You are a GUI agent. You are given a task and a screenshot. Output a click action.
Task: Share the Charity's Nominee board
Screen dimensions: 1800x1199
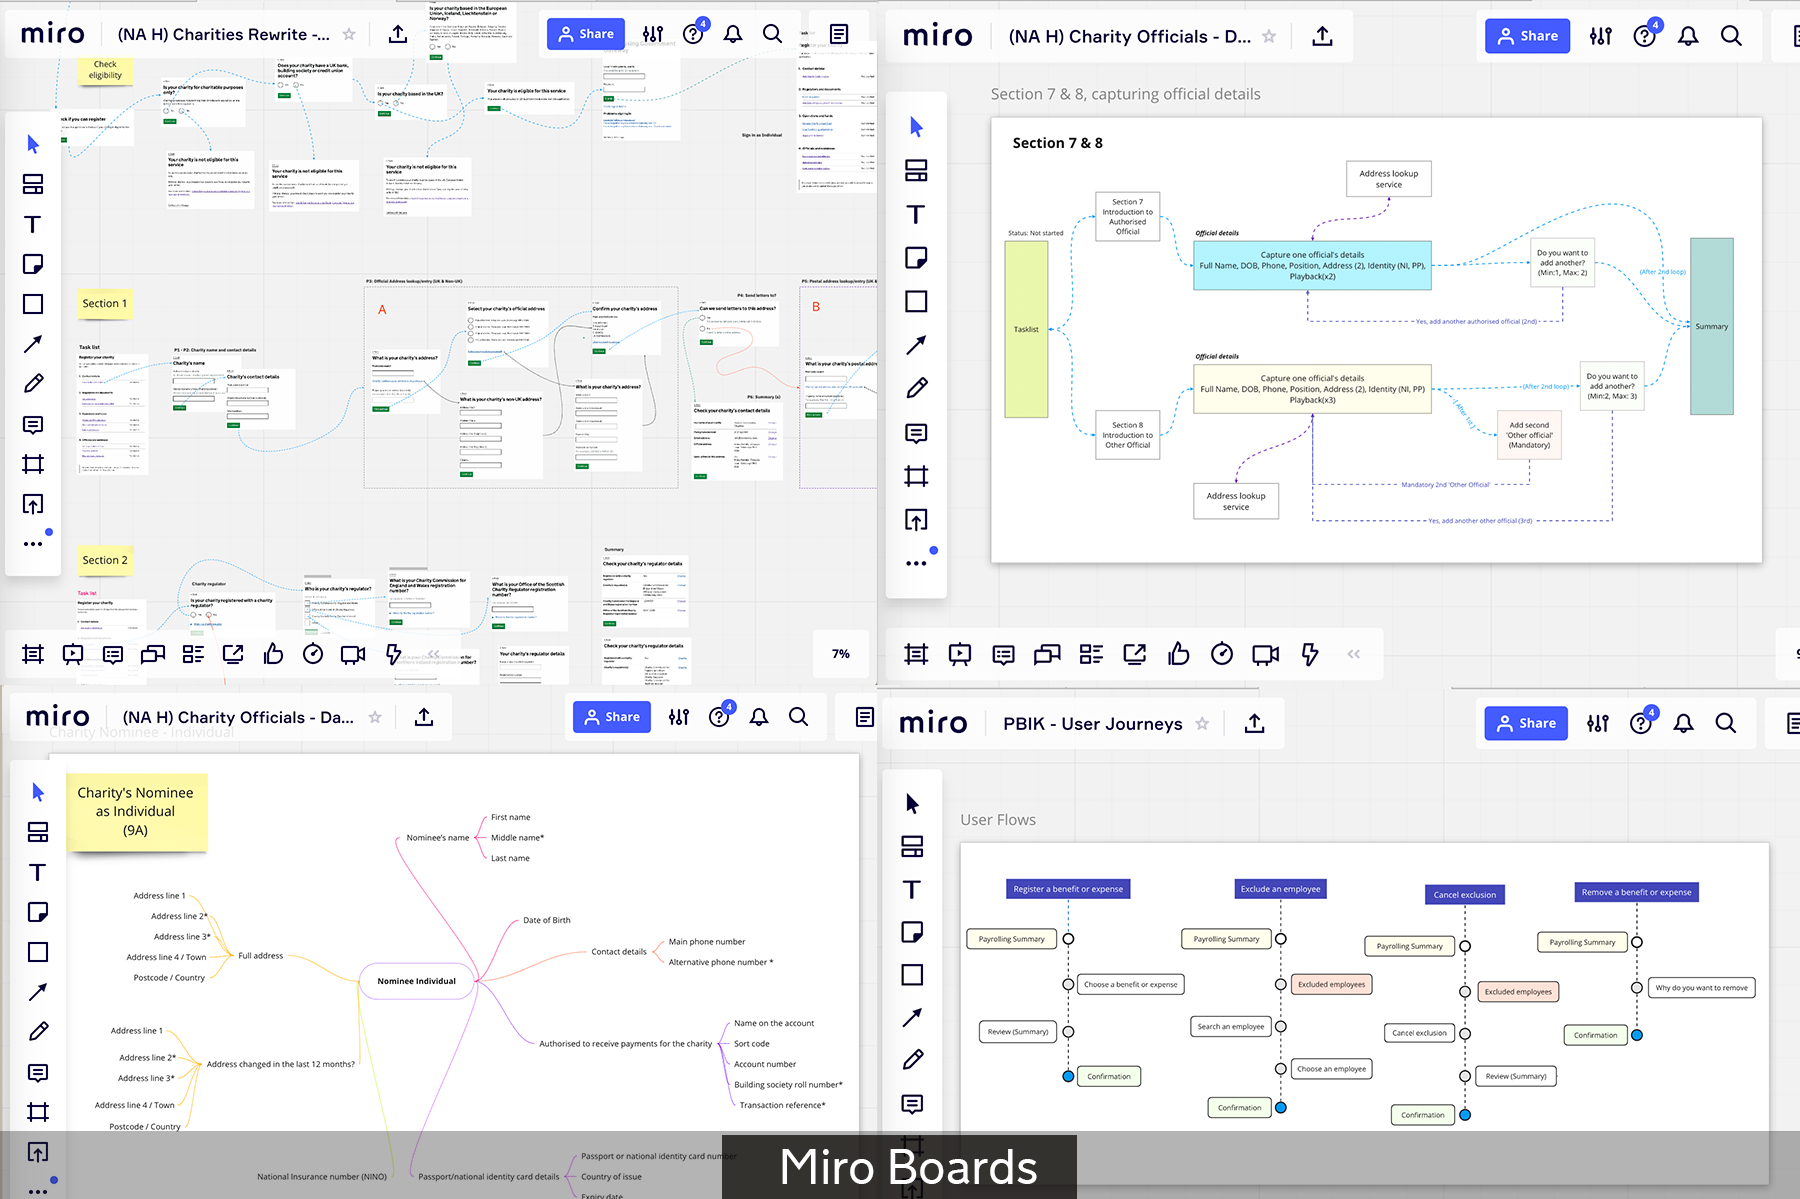(612, 717)
